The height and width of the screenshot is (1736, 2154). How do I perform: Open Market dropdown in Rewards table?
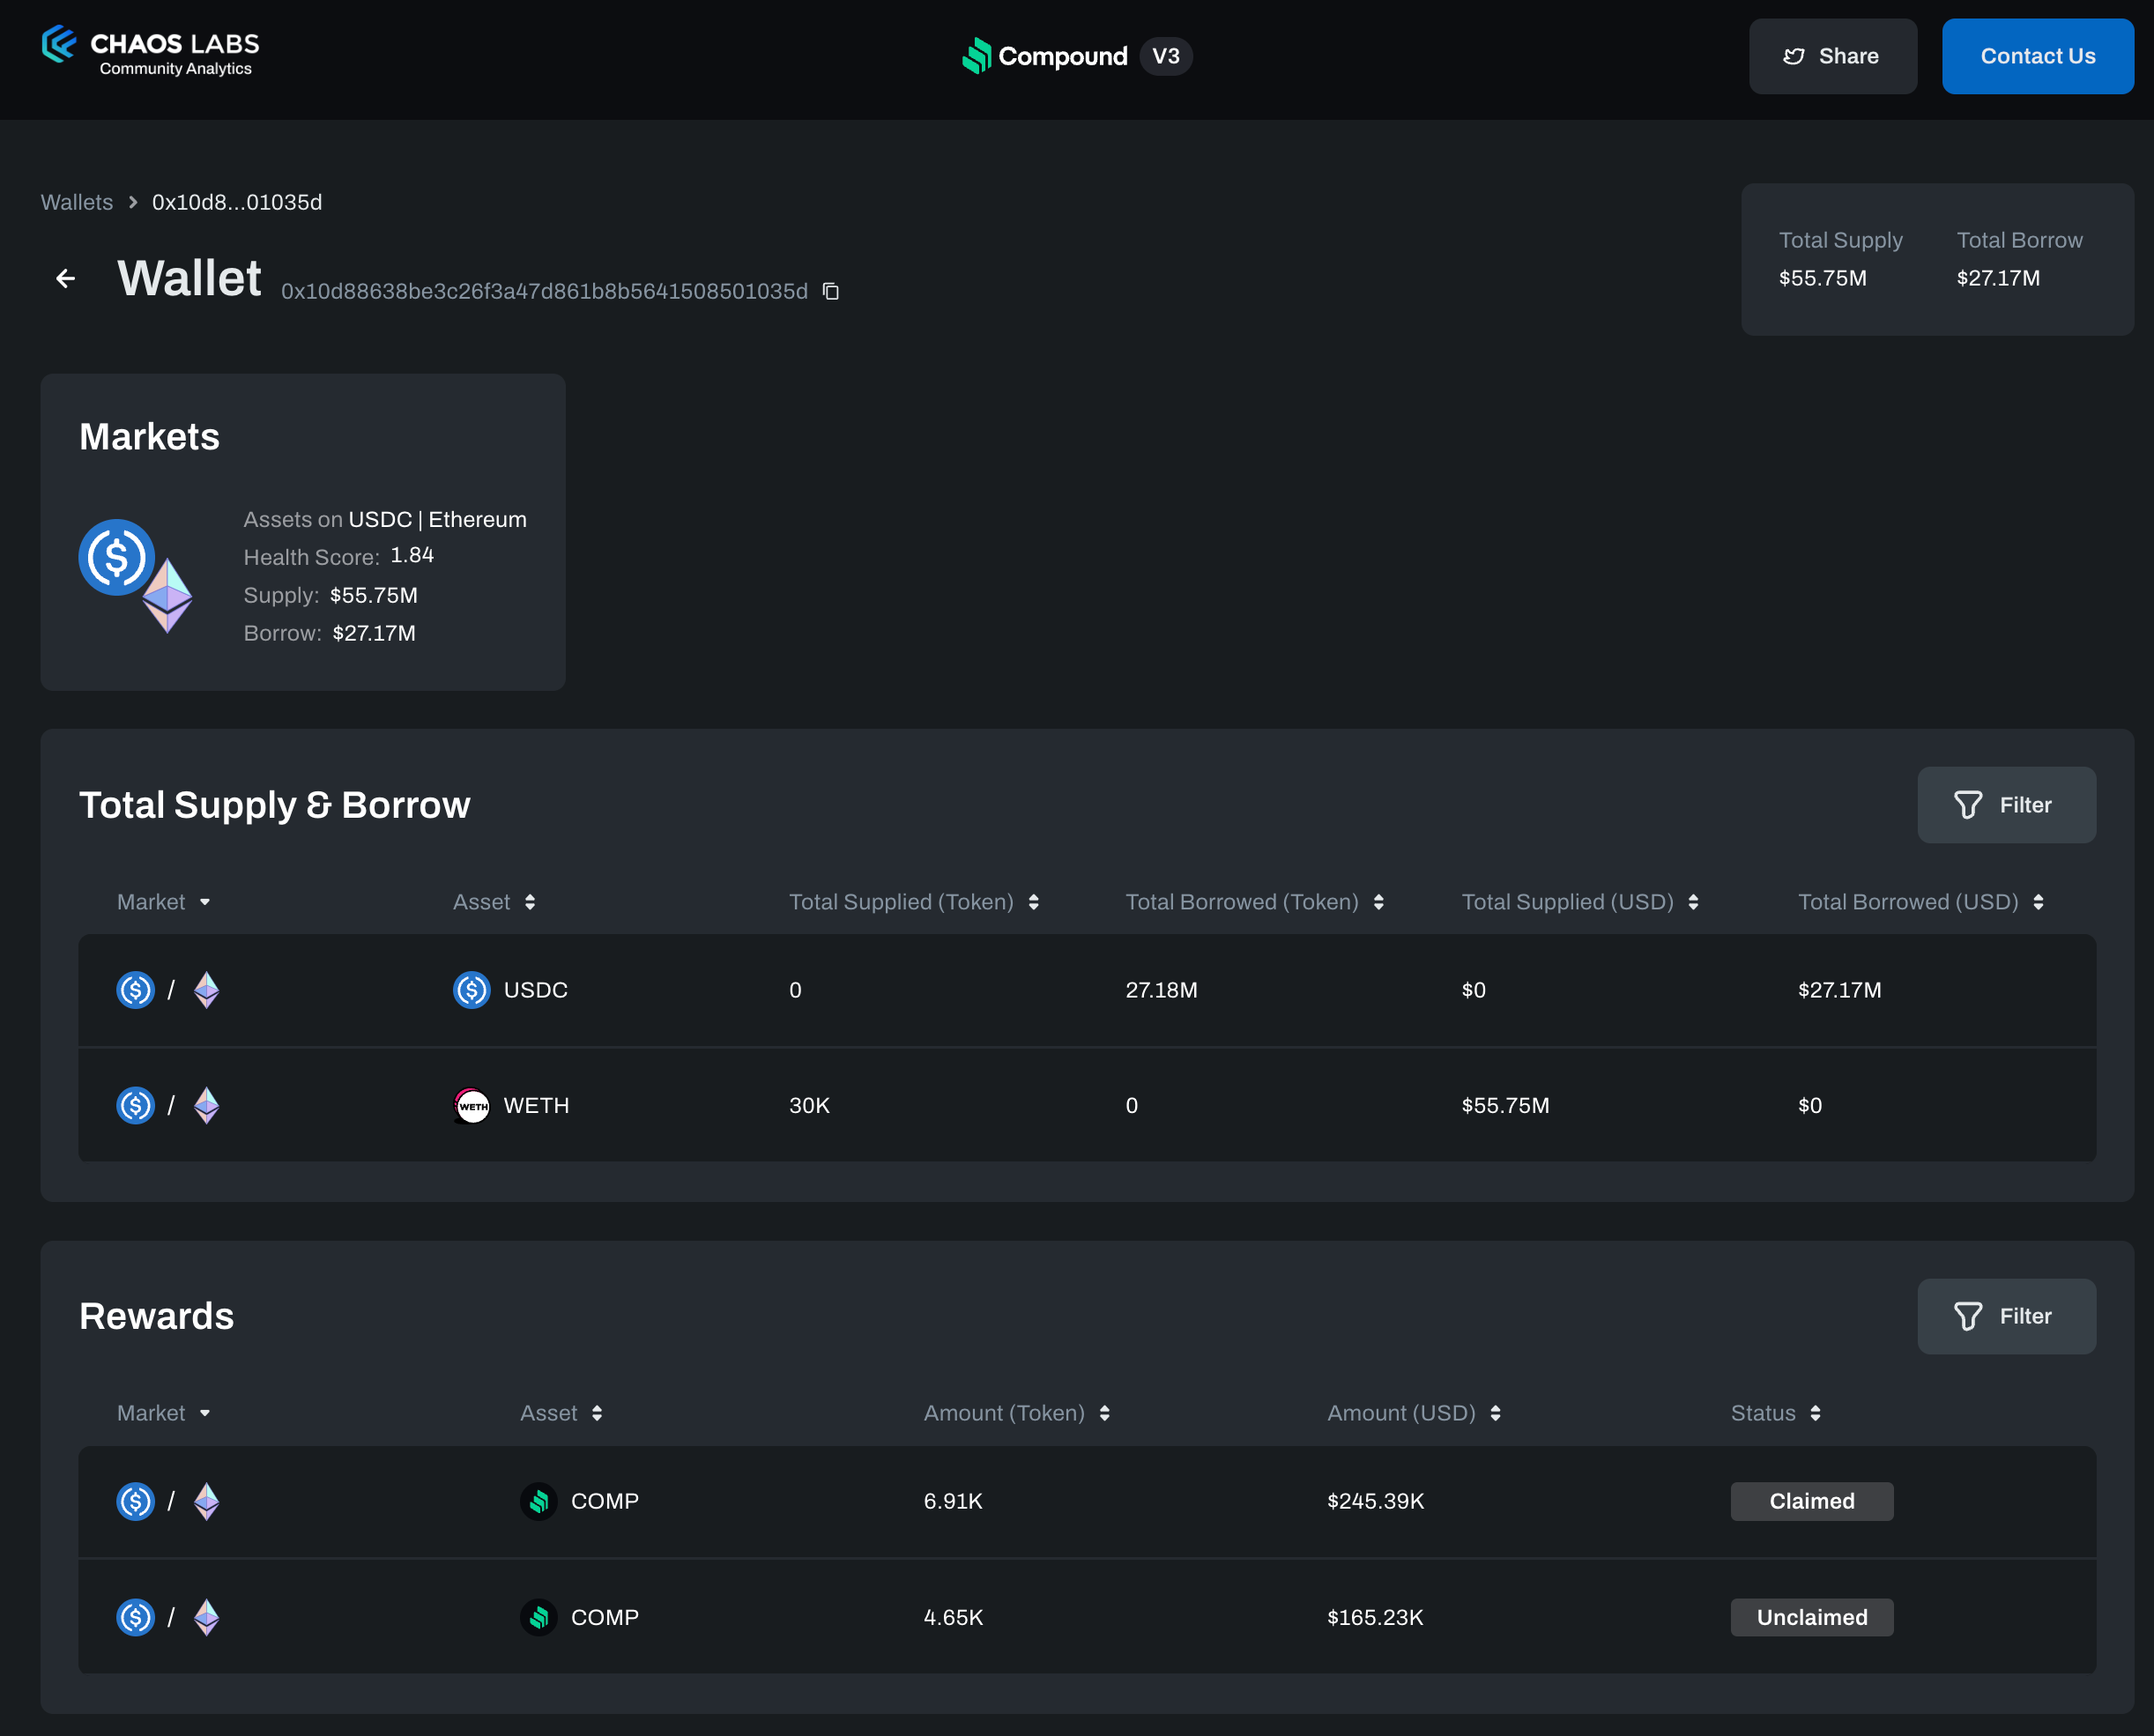[204, 1413]
